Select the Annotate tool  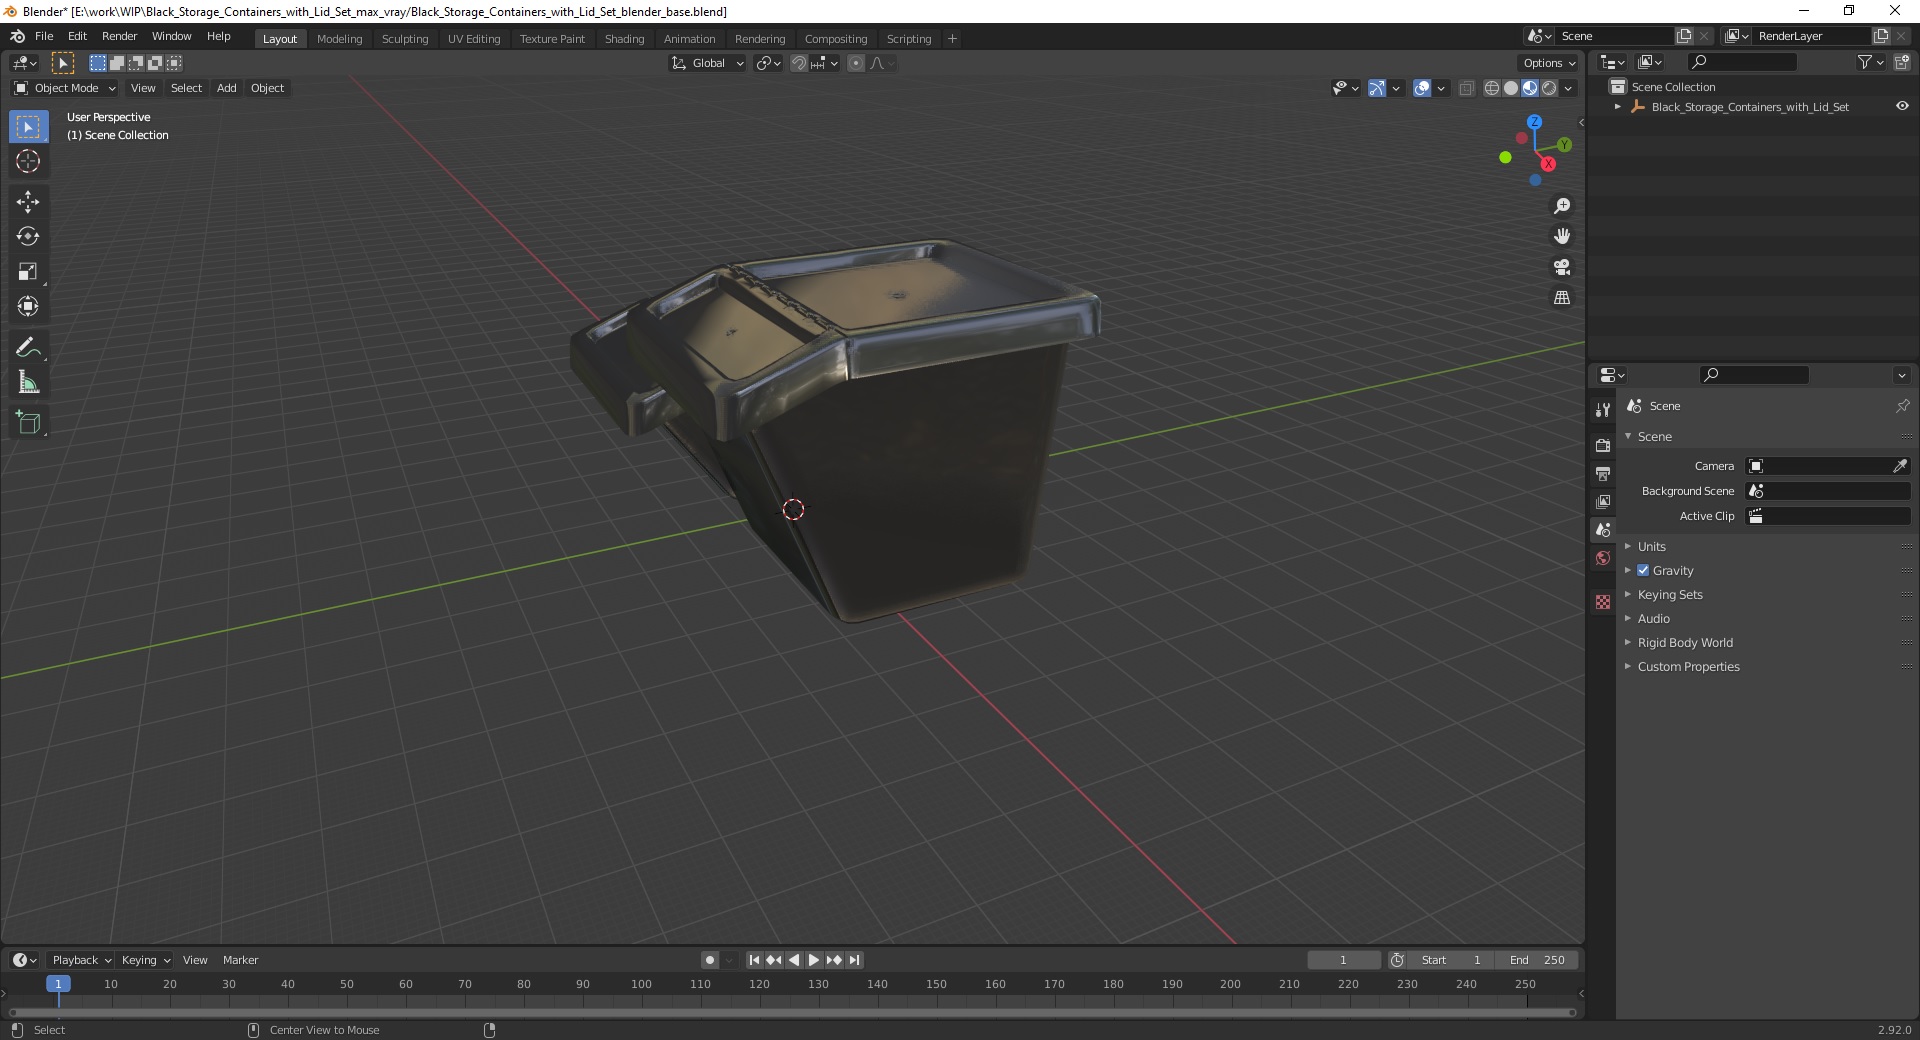point(28,348)
